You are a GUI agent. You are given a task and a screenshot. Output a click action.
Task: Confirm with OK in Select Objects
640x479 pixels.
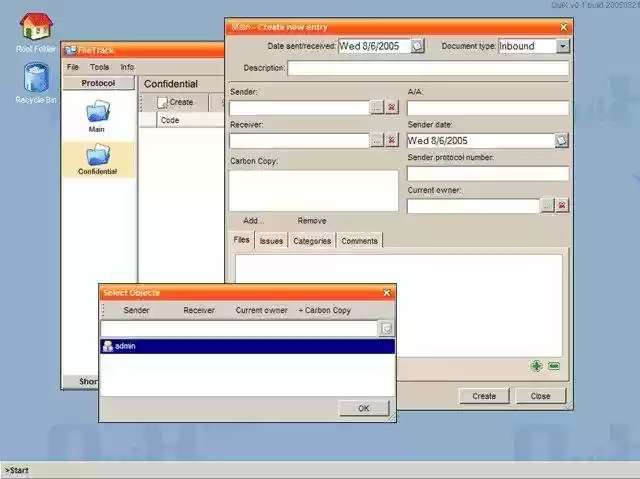click(364, 408)
